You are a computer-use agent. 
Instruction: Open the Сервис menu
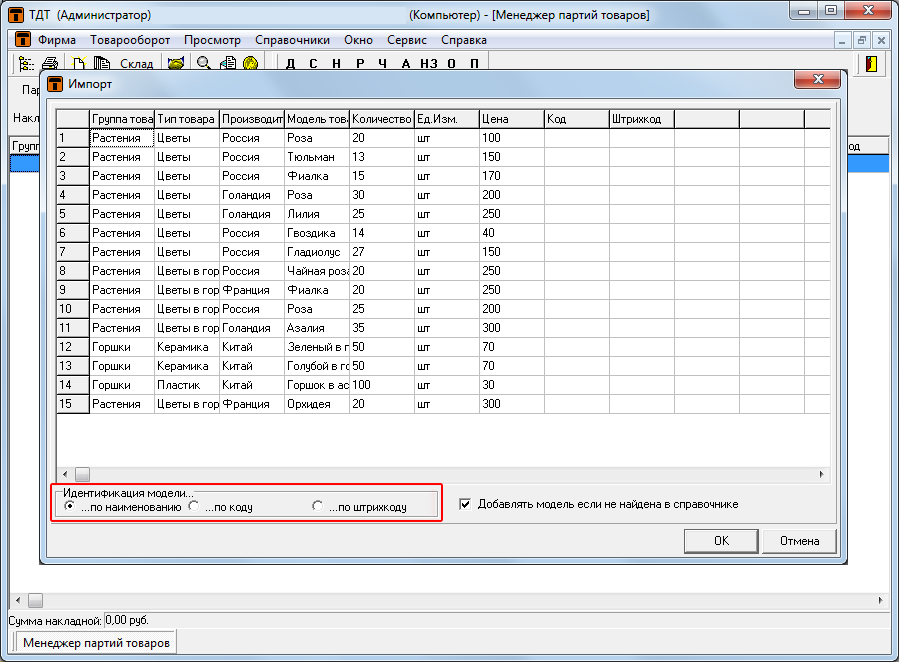point(406,40)
